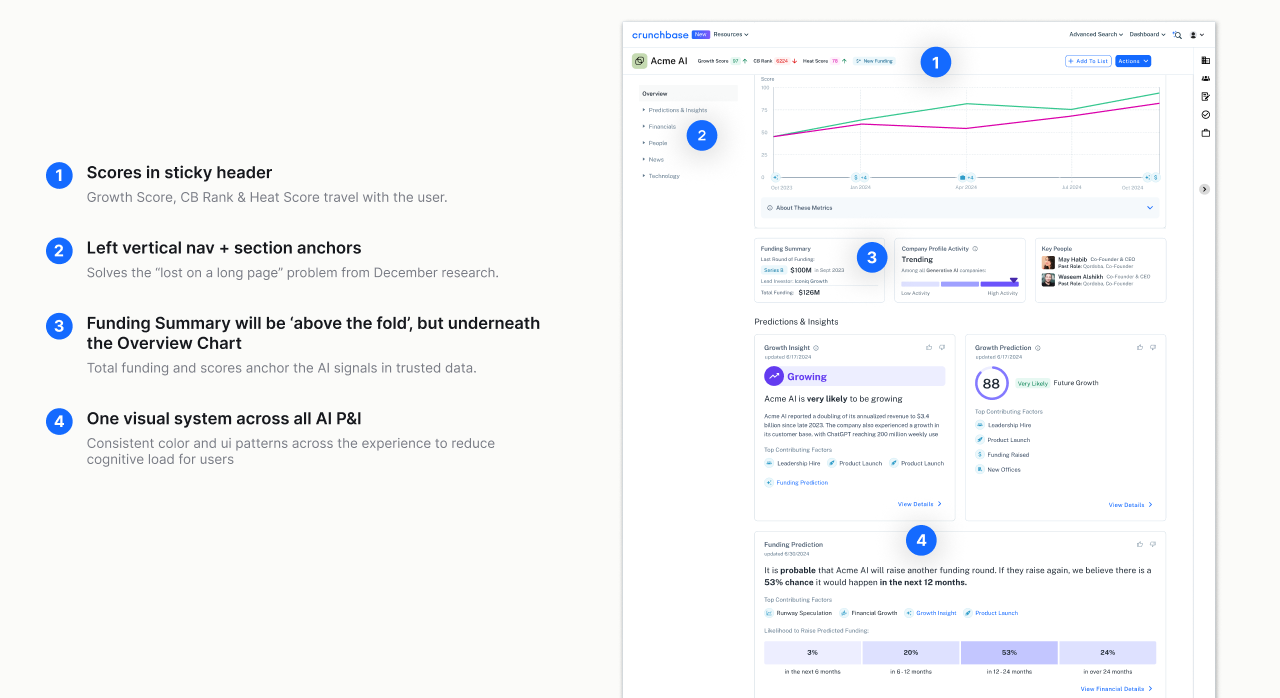The height and width of the screenshot is (698, 1280).
Task: Expand Predictions & Insights in left nav
Action: 675,110
